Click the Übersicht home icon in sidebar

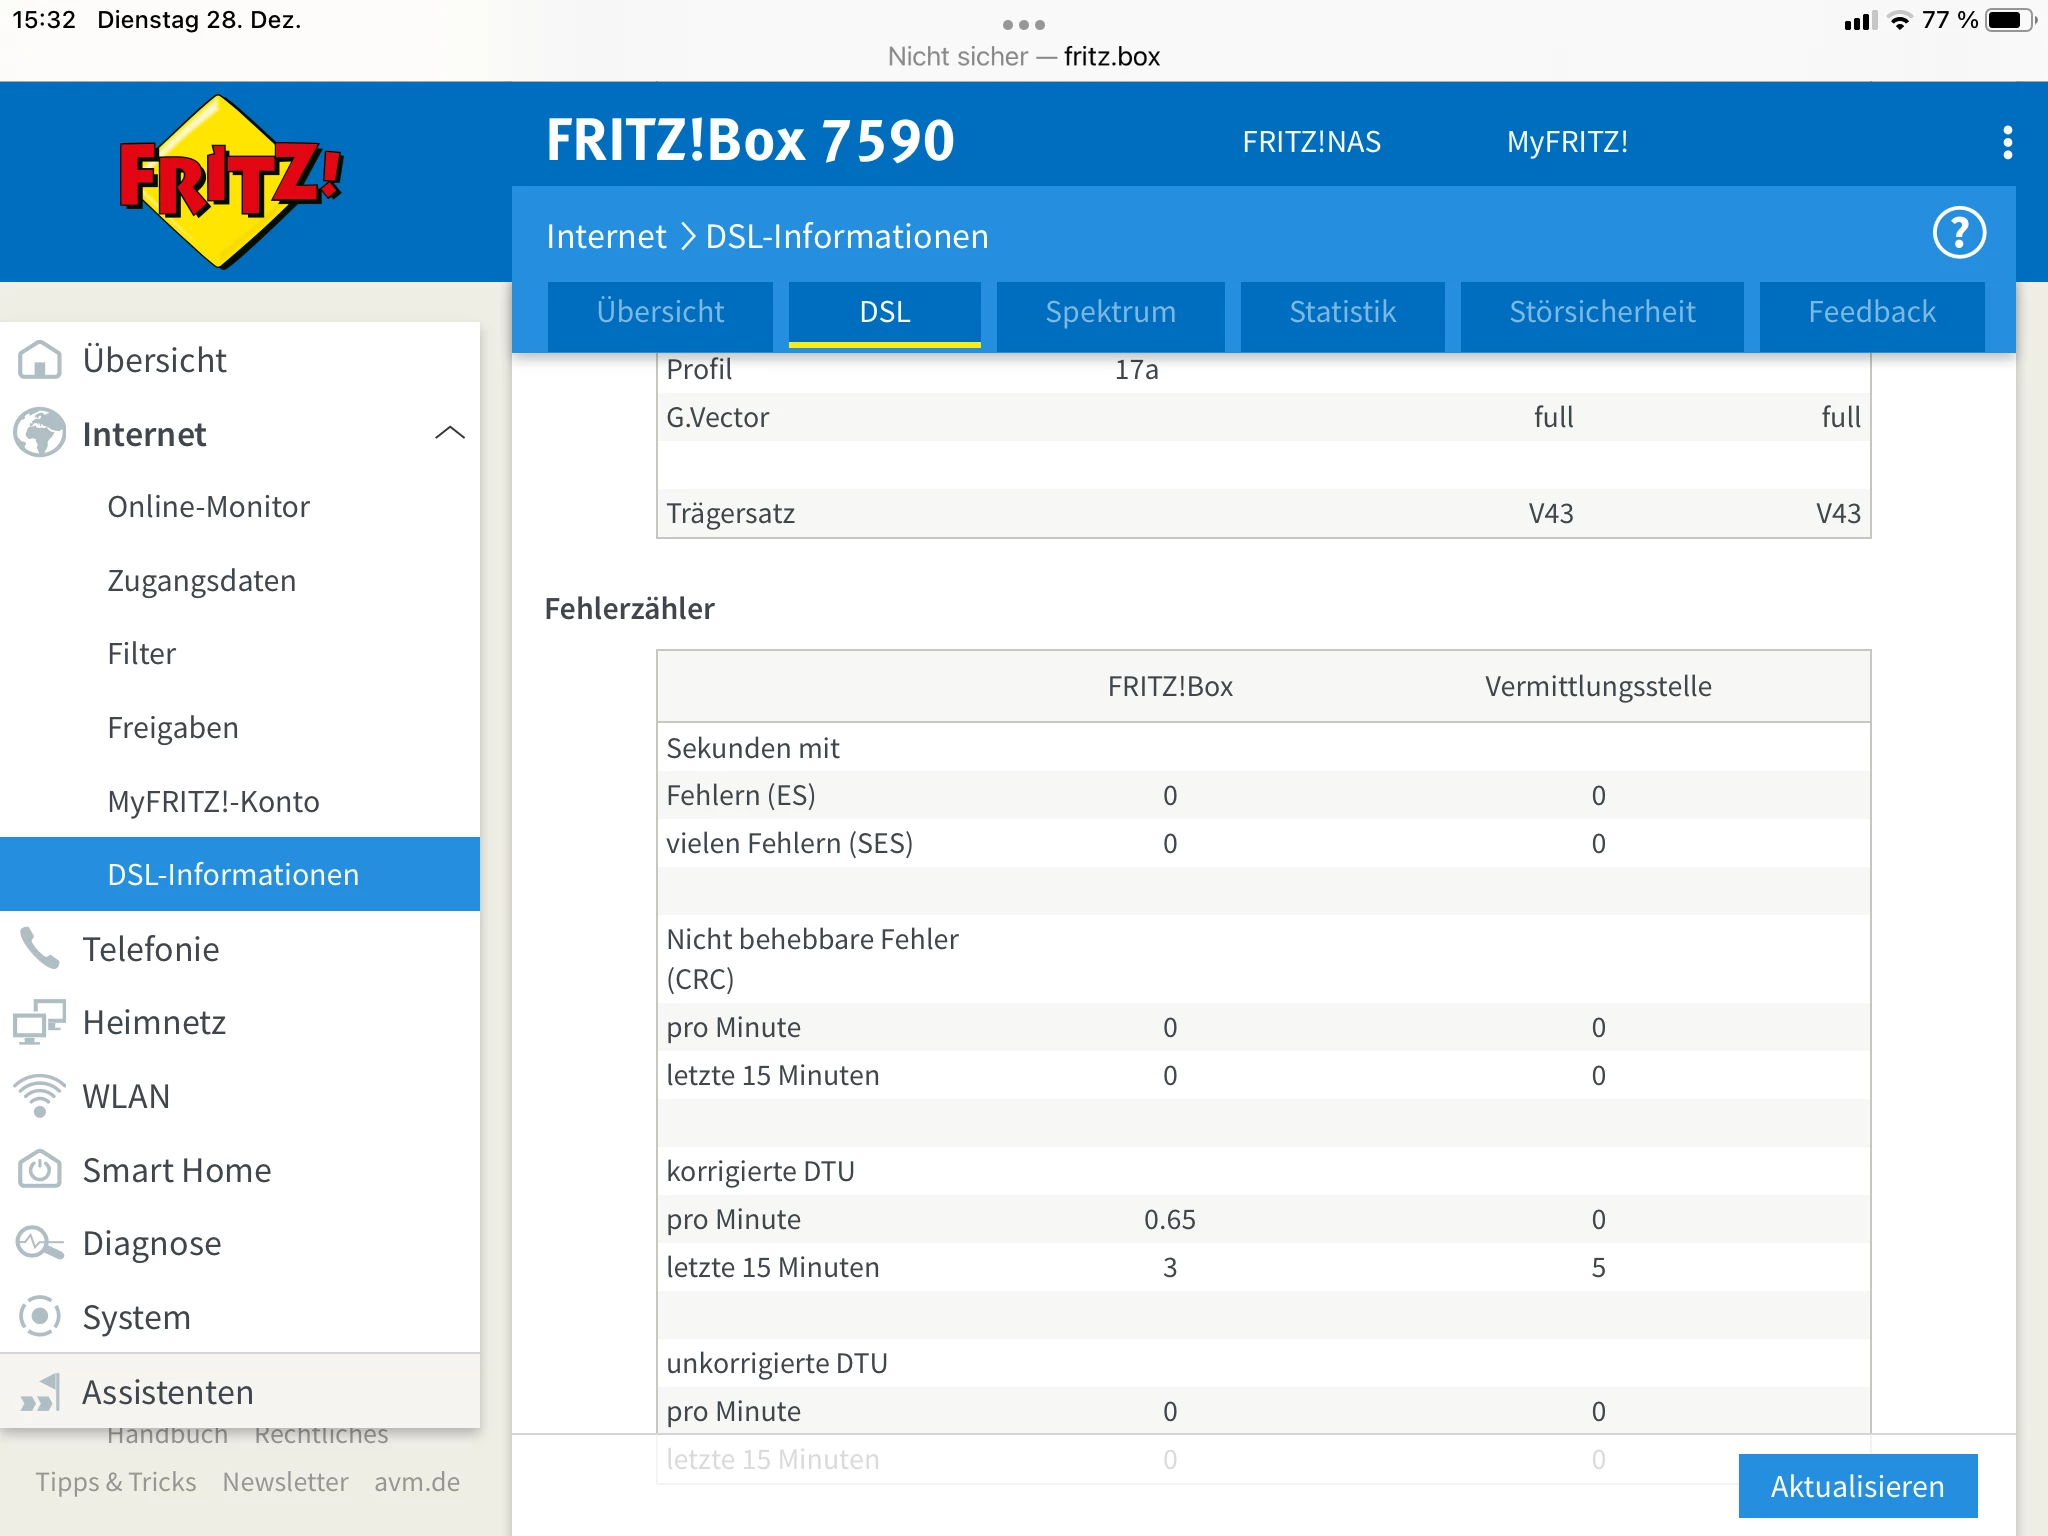point(40,360)
